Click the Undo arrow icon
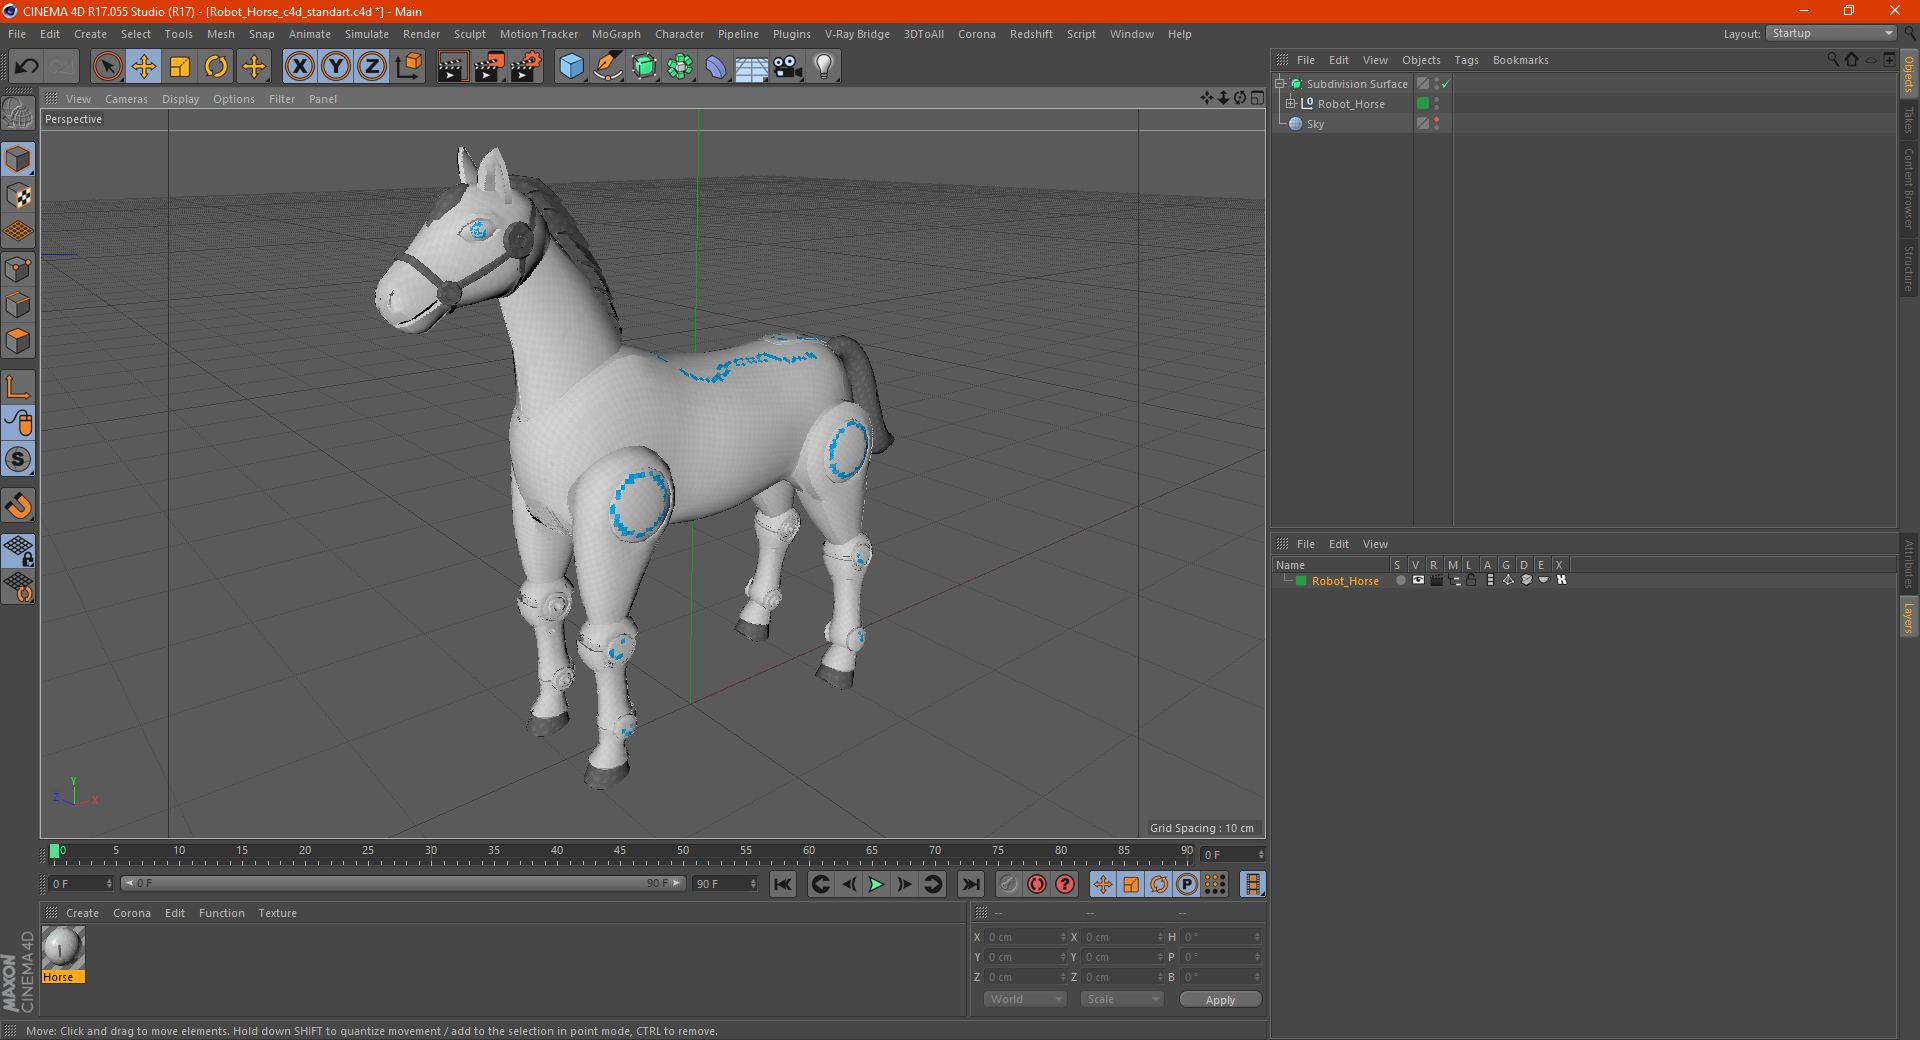This screenshot has width=1920, height=1040. pos(27,67)
